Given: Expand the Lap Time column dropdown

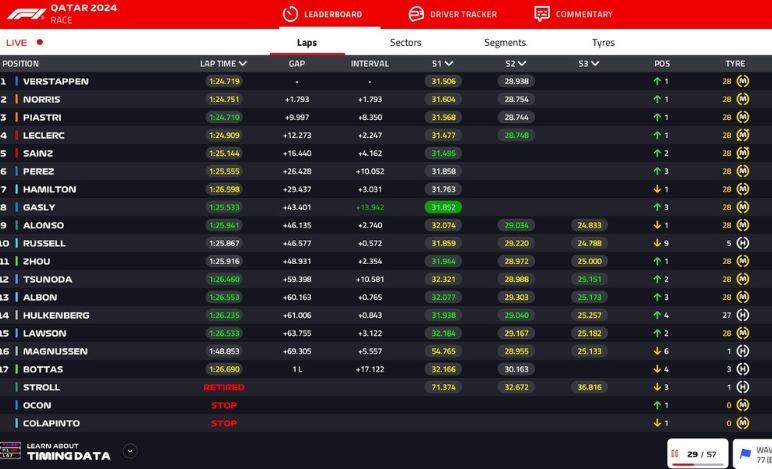Looking at the screenshot, I should (243, 64).
